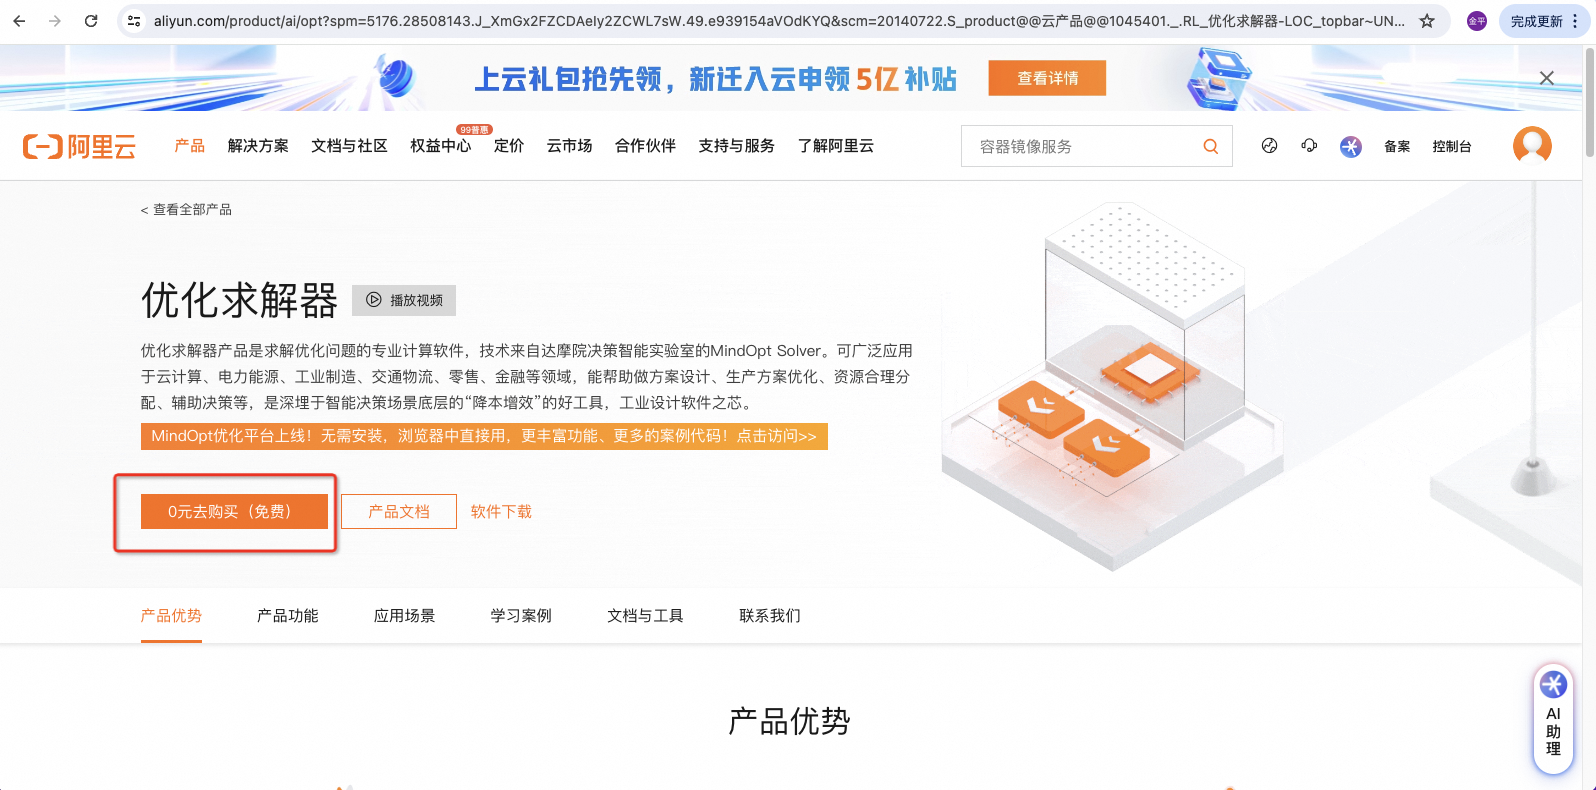
Task: Click the 完成更新 browser button
Action: click(x=1544, y=21)
